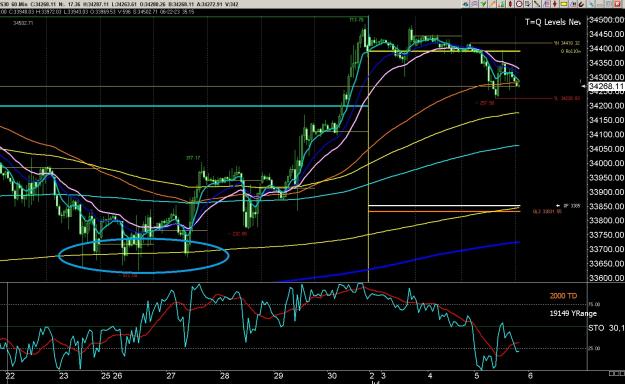Click date label 27 on time axis

point(171,376)
